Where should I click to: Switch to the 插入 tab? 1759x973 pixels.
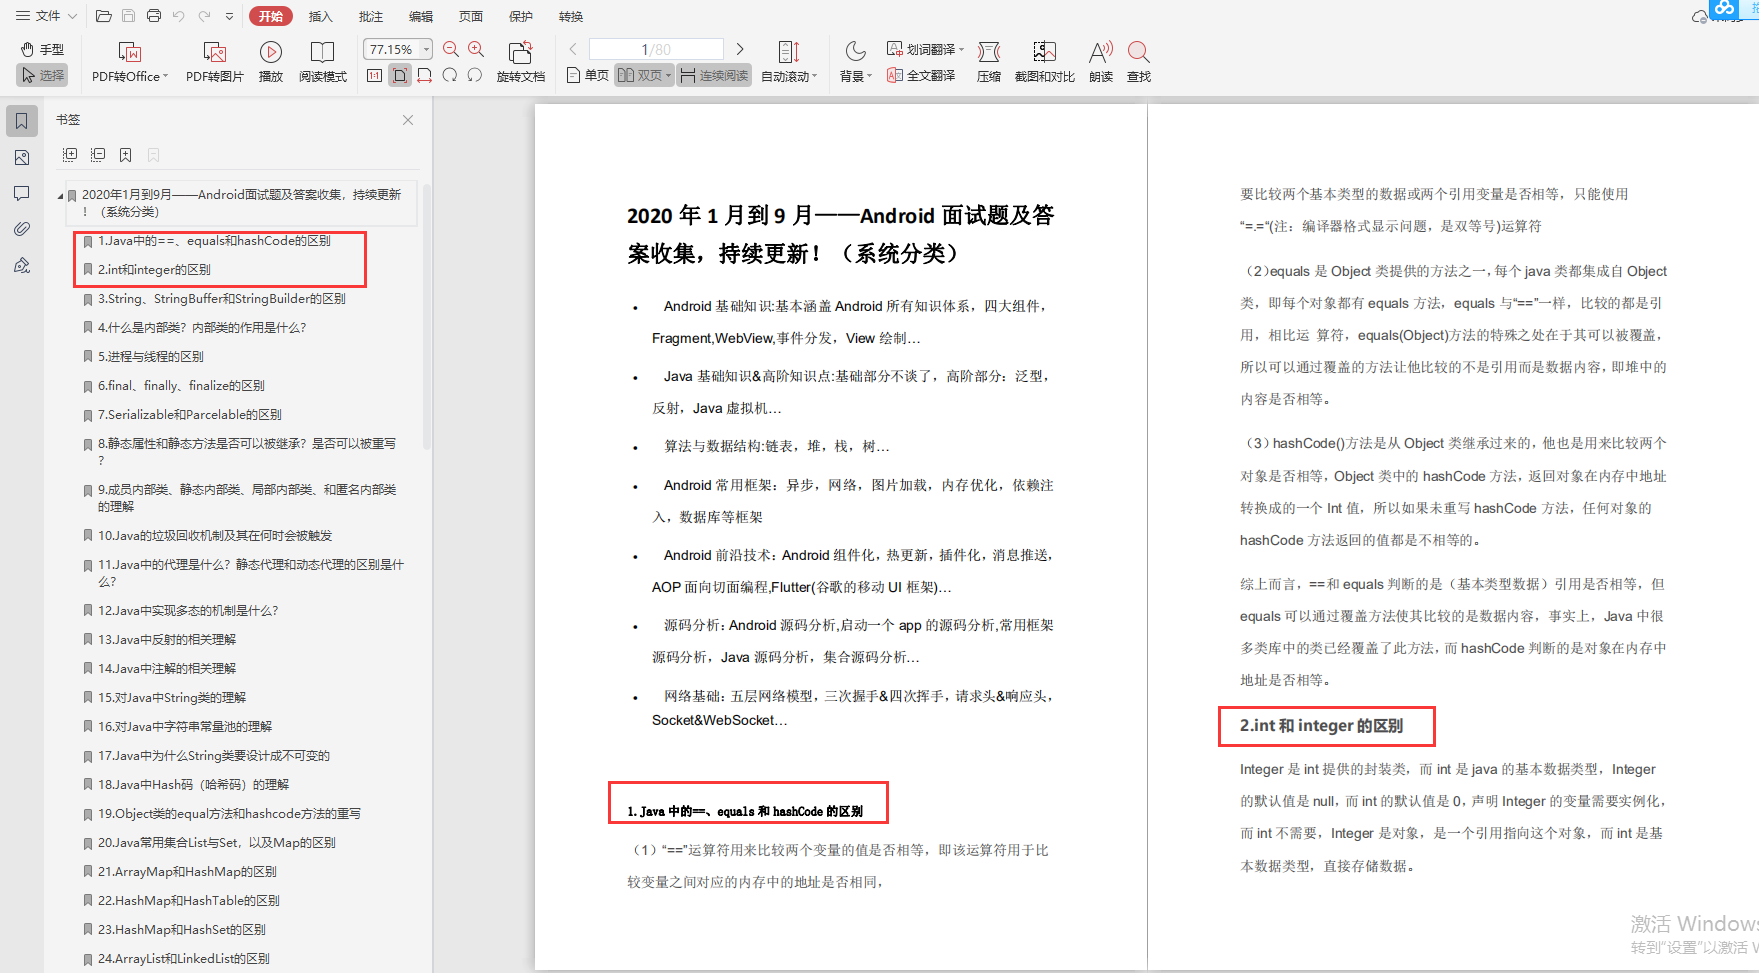coord(320,16)
